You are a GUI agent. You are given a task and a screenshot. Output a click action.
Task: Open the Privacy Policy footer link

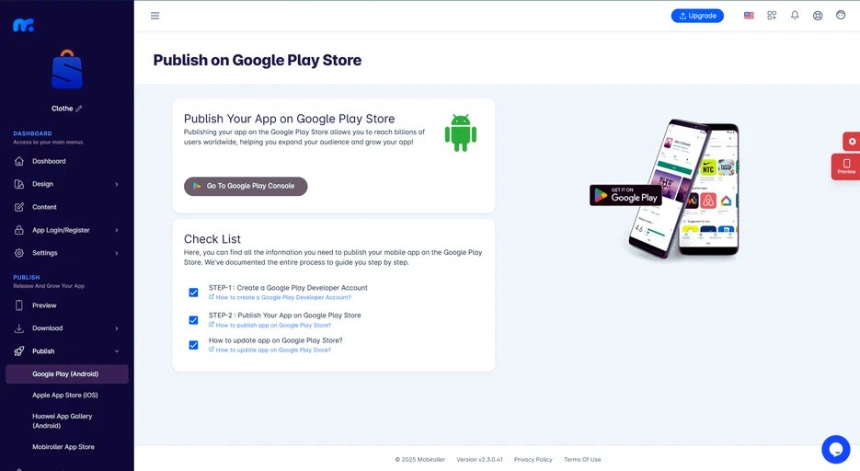(533, 459)
